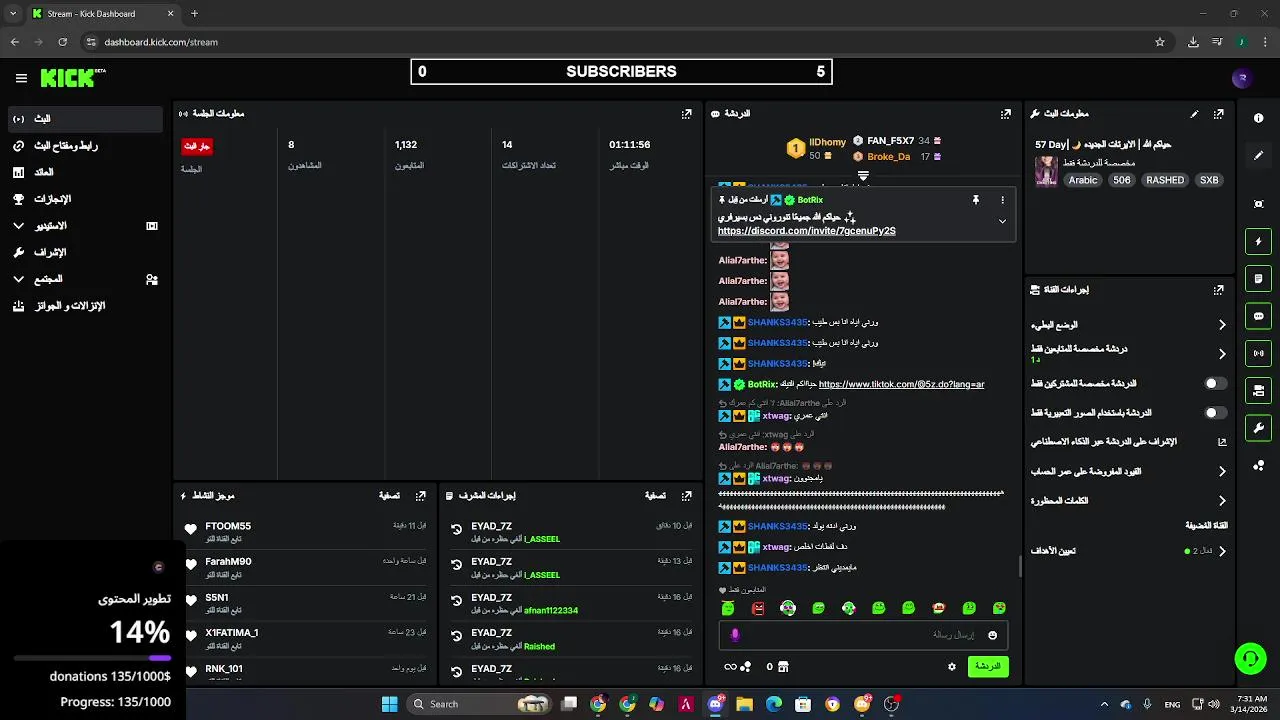Pop out the activity feed panel
This screenshot has width=1280, height=720.
[421, 496]
